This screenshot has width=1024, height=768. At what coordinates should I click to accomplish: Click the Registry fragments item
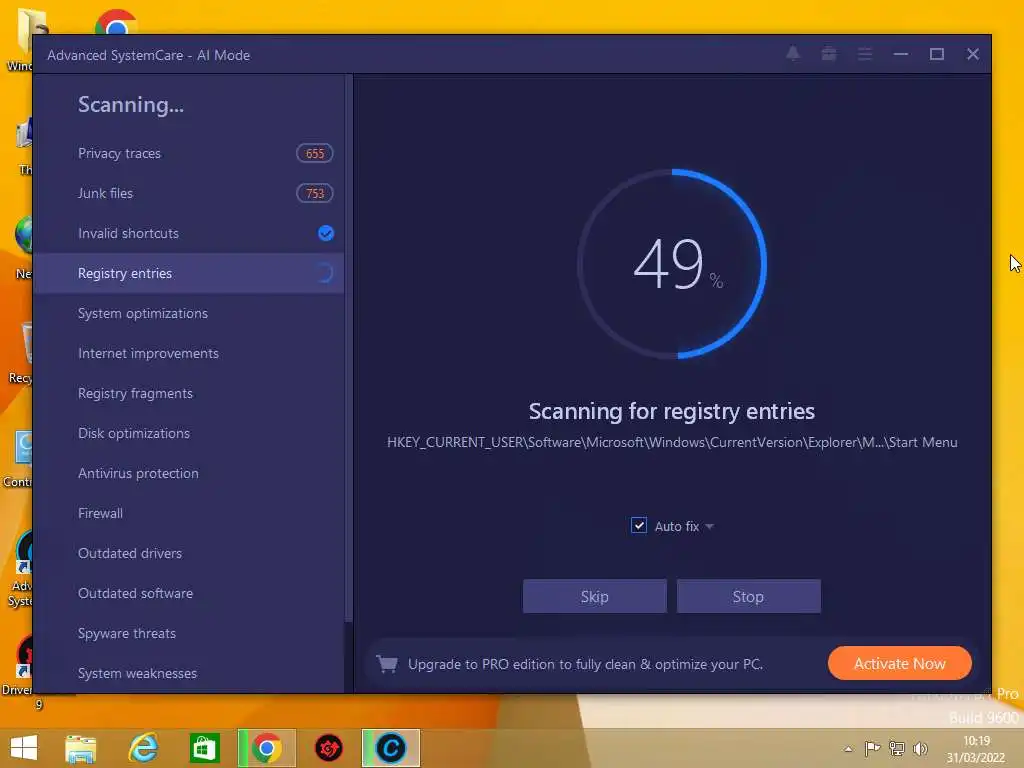(x=189, y=393)
